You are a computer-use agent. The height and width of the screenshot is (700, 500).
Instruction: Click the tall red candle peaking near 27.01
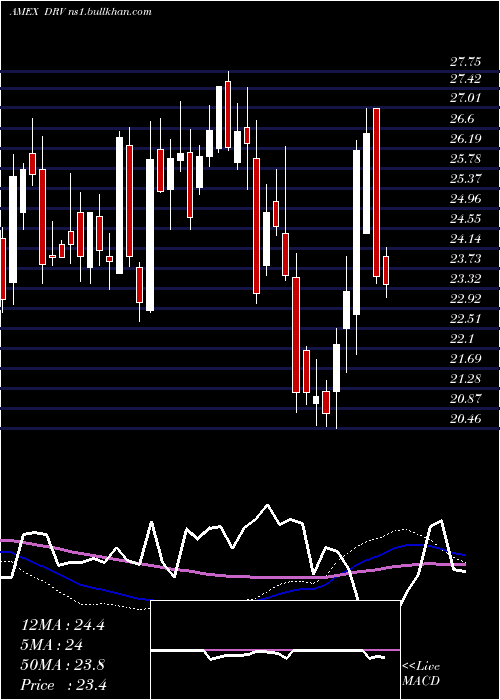pos(377,192)
